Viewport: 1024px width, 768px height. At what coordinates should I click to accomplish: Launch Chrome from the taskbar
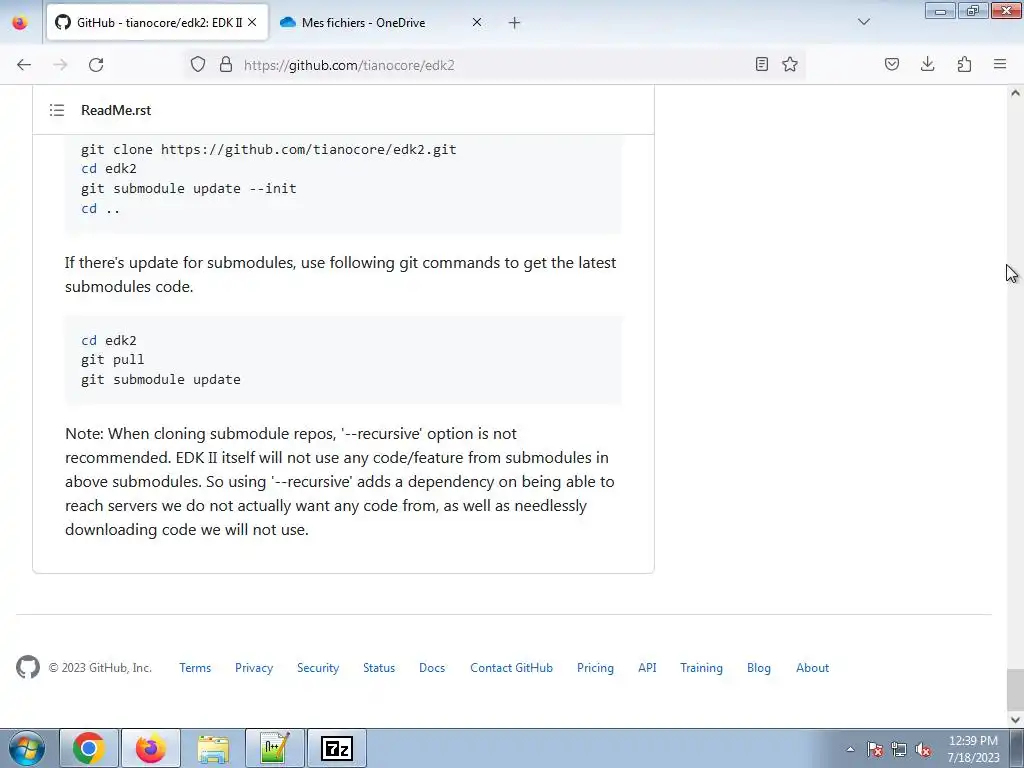pyautogui.click(x=89, y=748)
